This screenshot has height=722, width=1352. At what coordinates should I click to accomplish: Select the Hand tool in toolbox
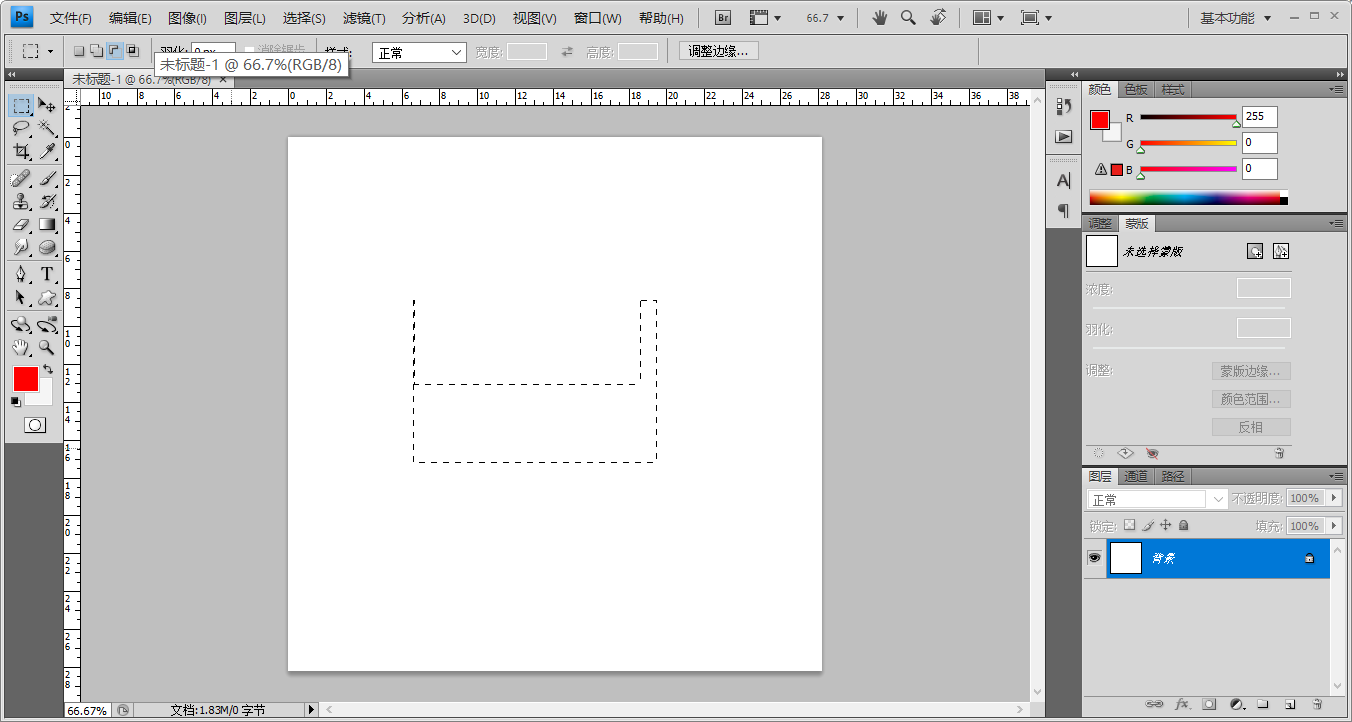coord(21,347)
